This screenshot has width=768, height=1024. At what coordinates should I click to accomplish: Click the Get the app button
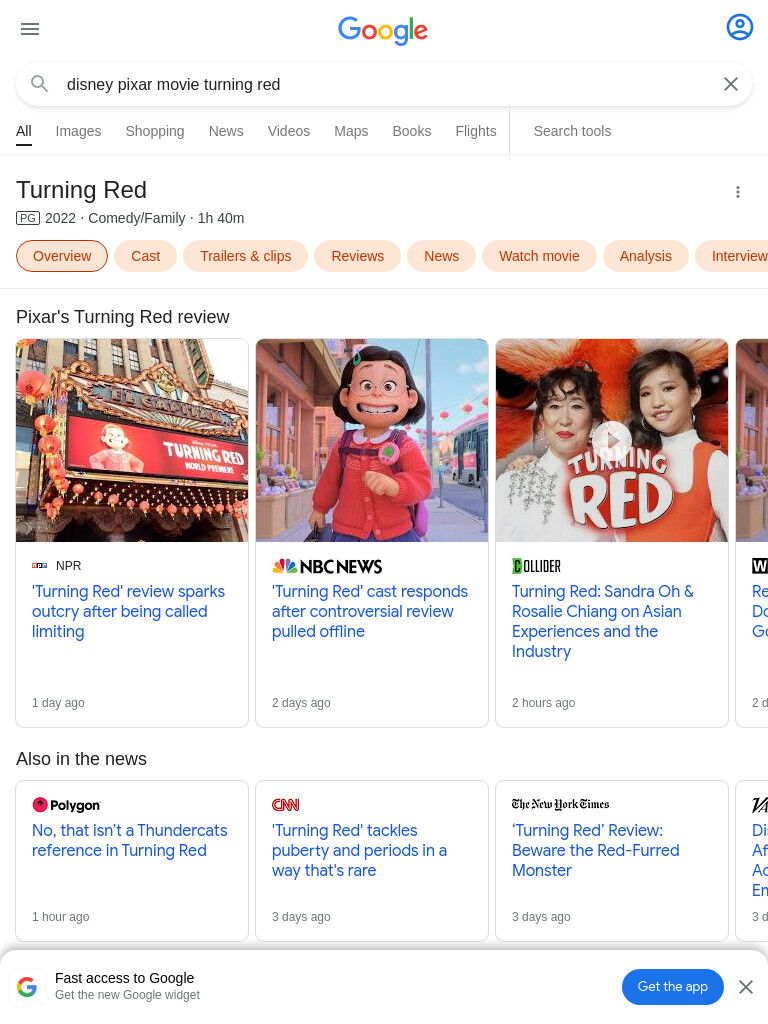tap(672, 987)
